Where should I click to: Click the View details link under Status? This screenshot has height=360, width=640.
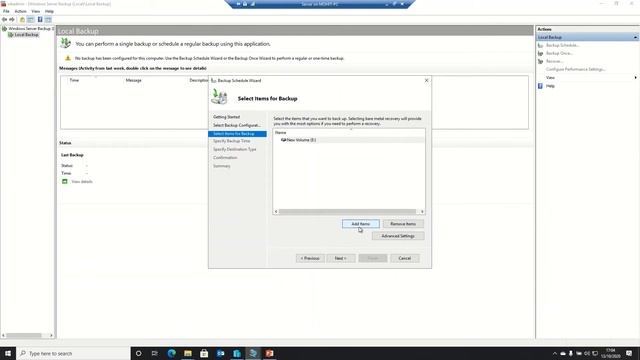(82, 182)
